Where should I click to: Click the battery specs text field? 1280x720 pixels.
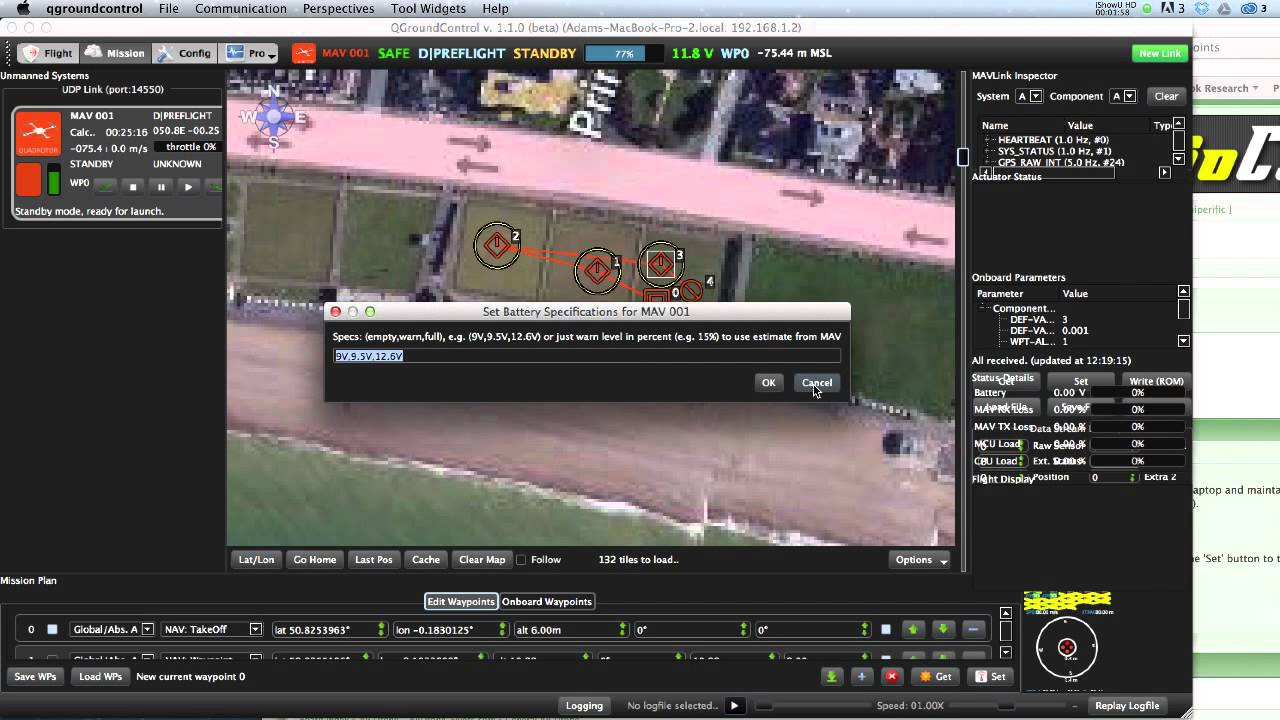pyautogui.click(x=587, y=356)
